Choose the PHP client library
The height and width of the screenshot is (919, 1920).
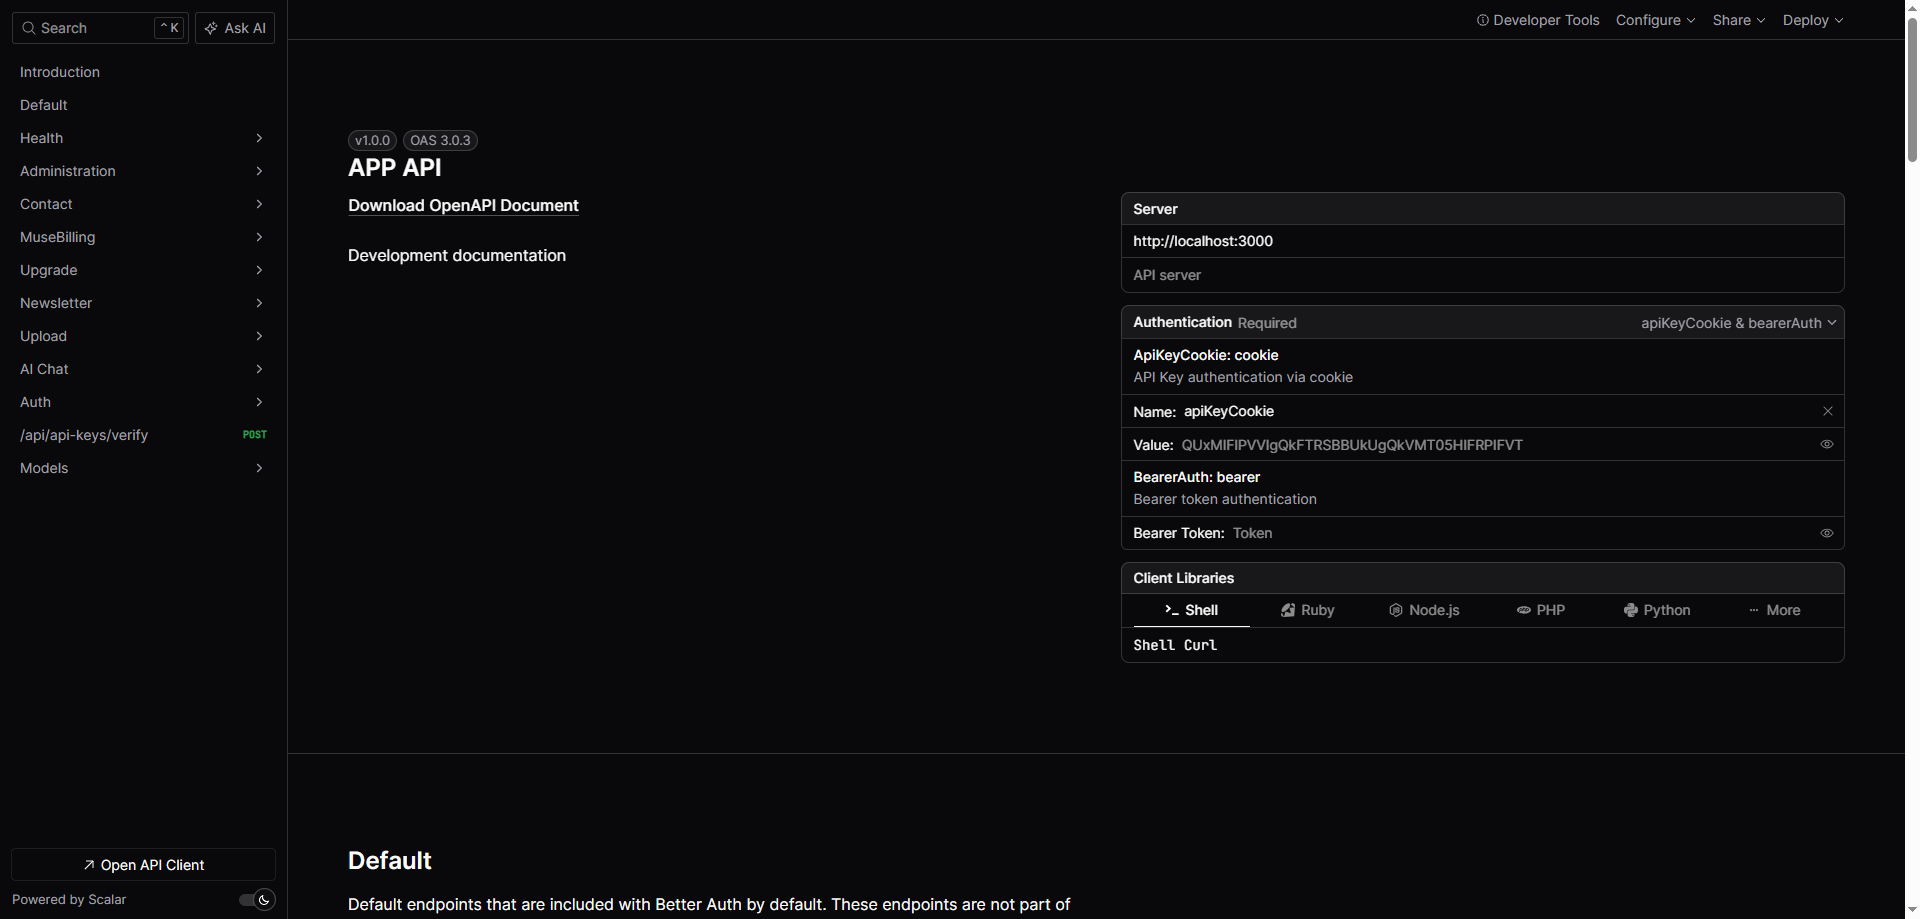point(1540,610)
